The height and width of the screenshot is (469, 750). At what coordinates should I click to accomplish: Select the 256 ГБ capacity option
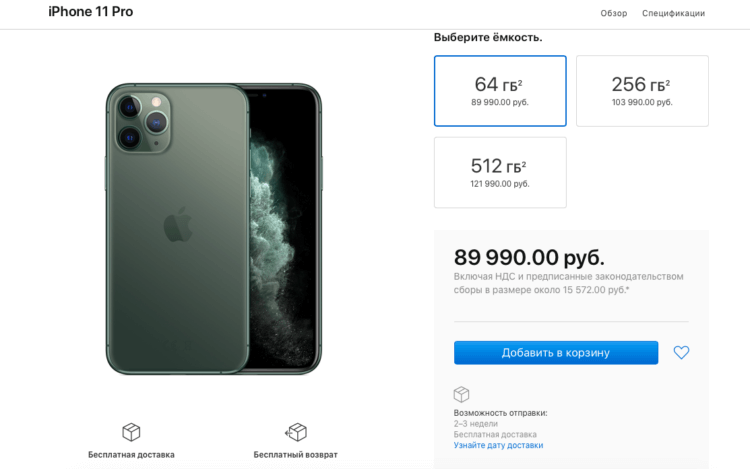(642, 91)
